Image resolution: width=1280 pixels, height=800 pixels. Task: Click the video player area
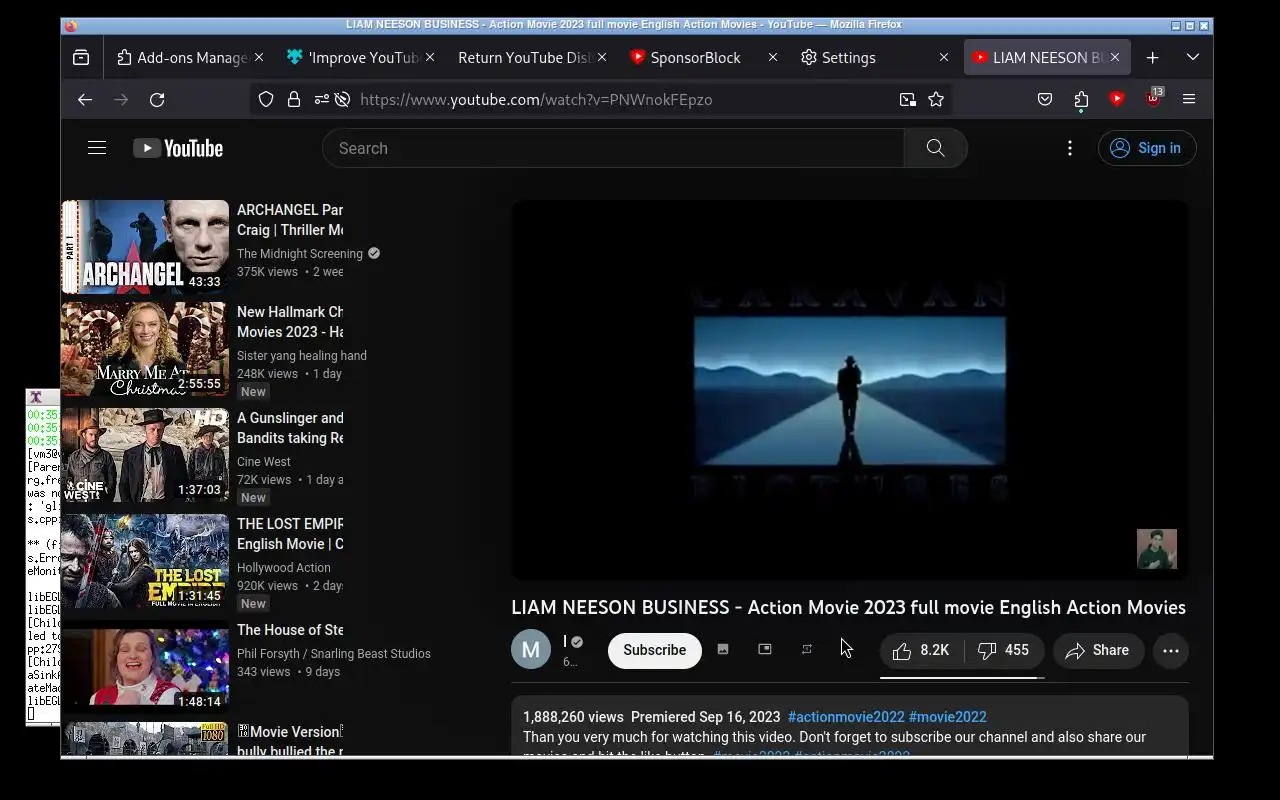coord(849,390)
